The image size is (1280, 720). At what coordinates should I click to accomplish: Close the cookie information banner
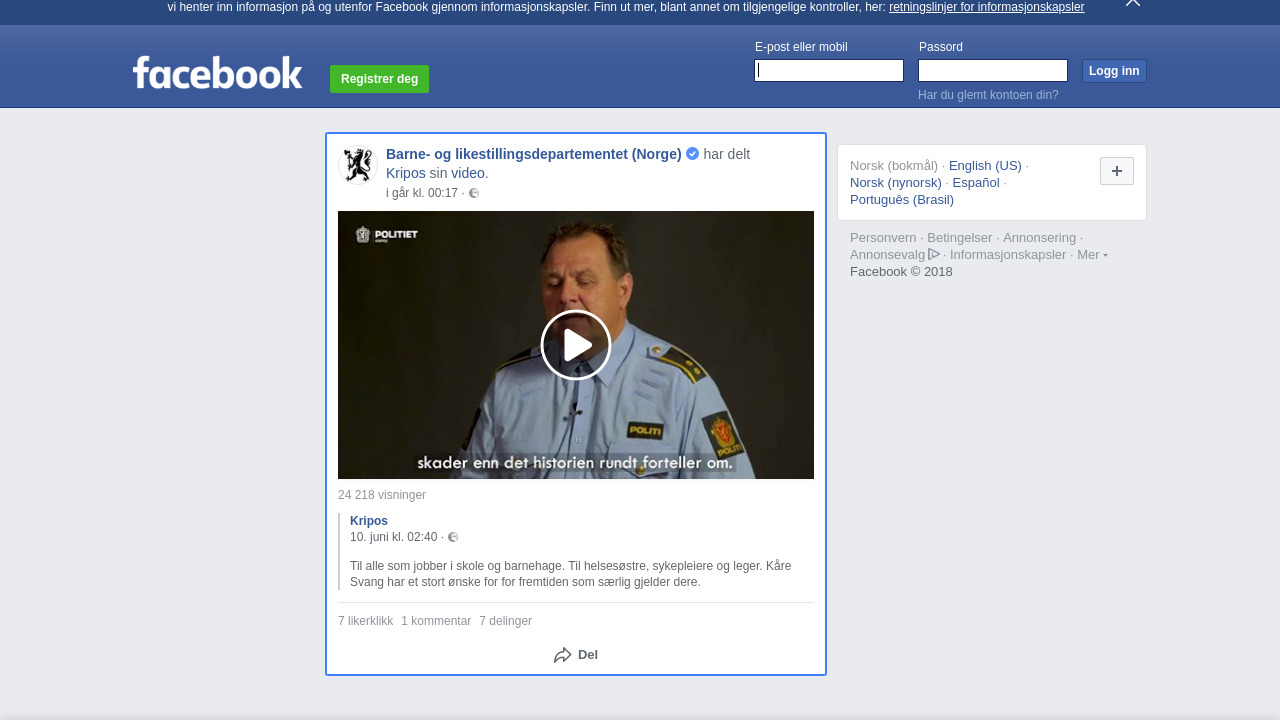1132,3
